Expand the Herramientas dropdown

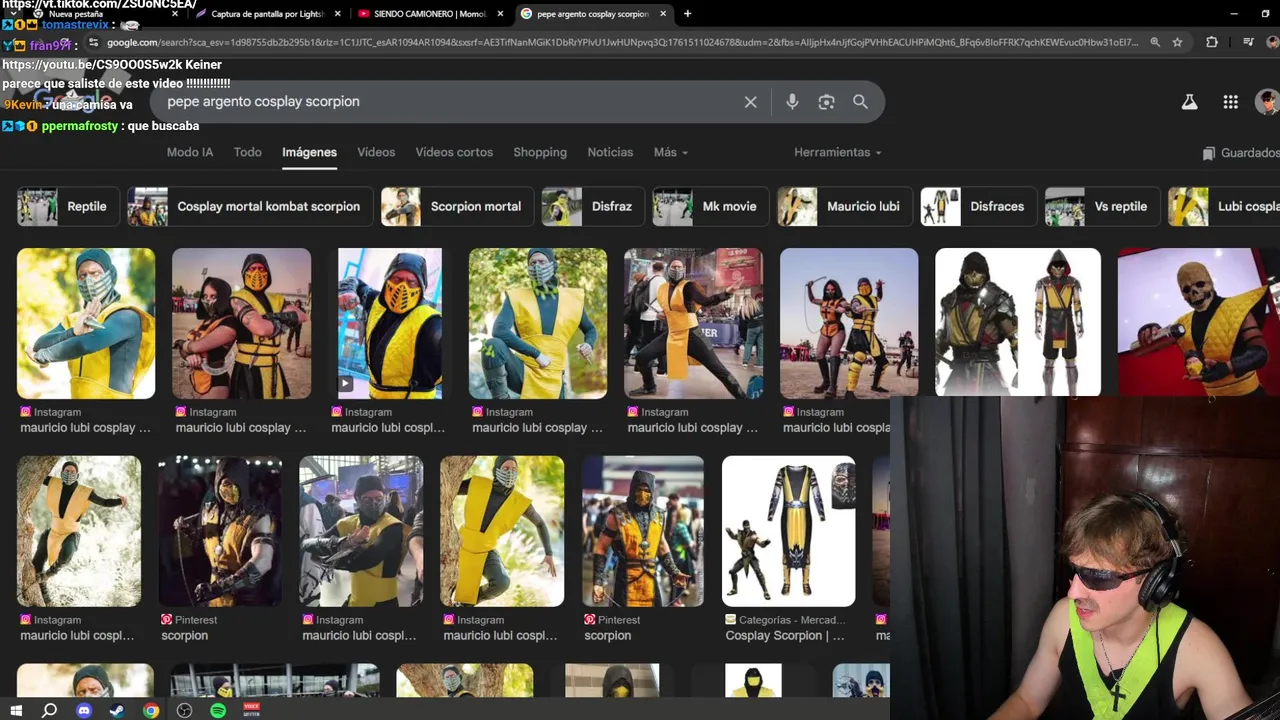tap(838, 152)
